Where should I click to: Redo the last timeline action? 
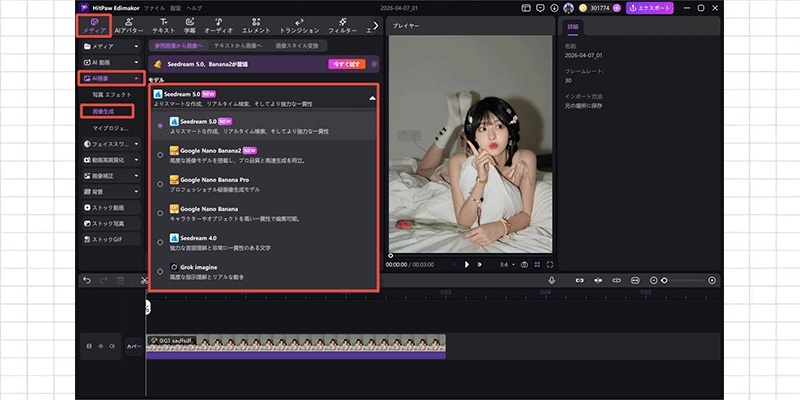[104, 280]
